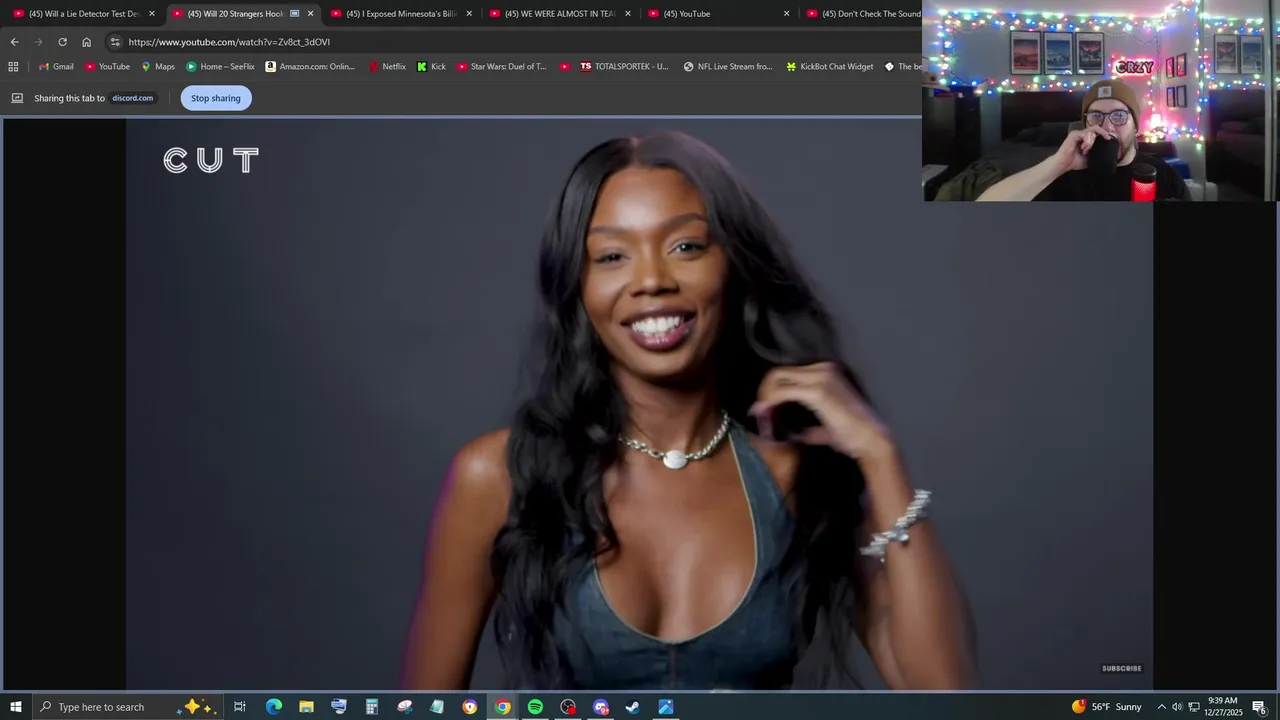Close the 'Will a Lie Detector Test' tab

point(152,14)
